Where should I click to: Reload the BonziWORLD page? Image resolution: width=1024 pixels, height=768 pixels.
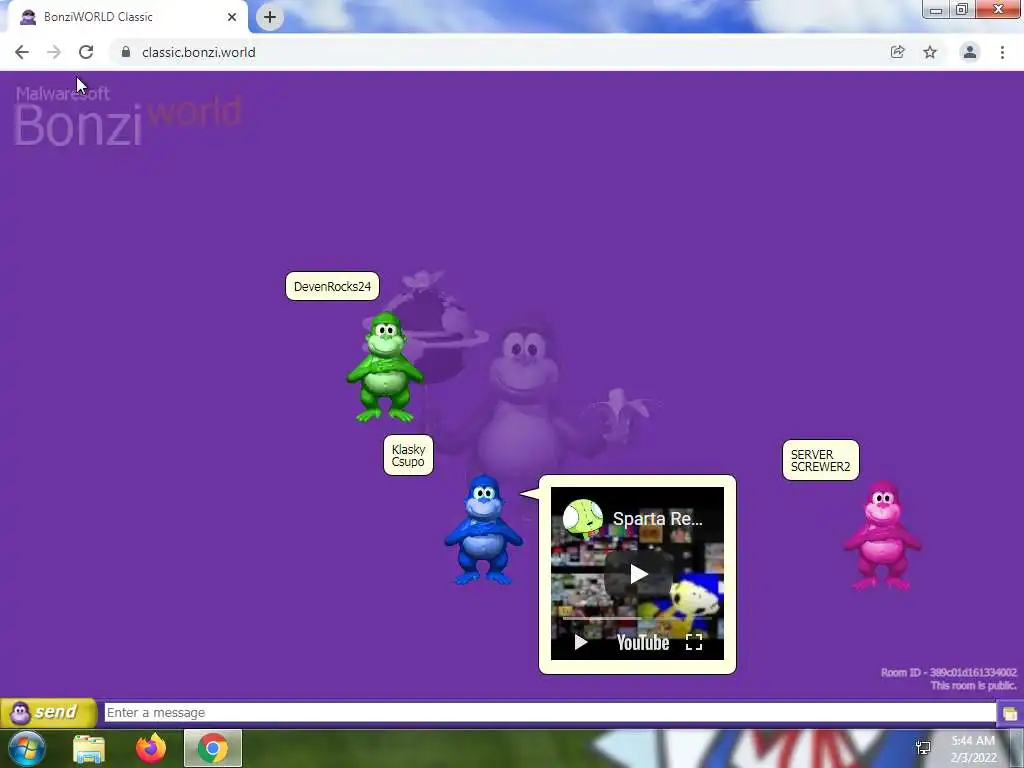[86, 52]
